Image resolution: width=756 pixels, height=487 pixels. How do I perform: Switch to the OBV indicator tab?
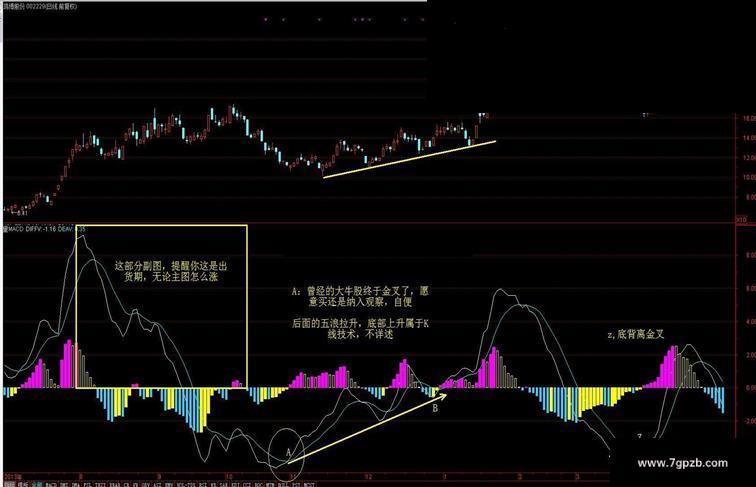(x=145, y=484)
